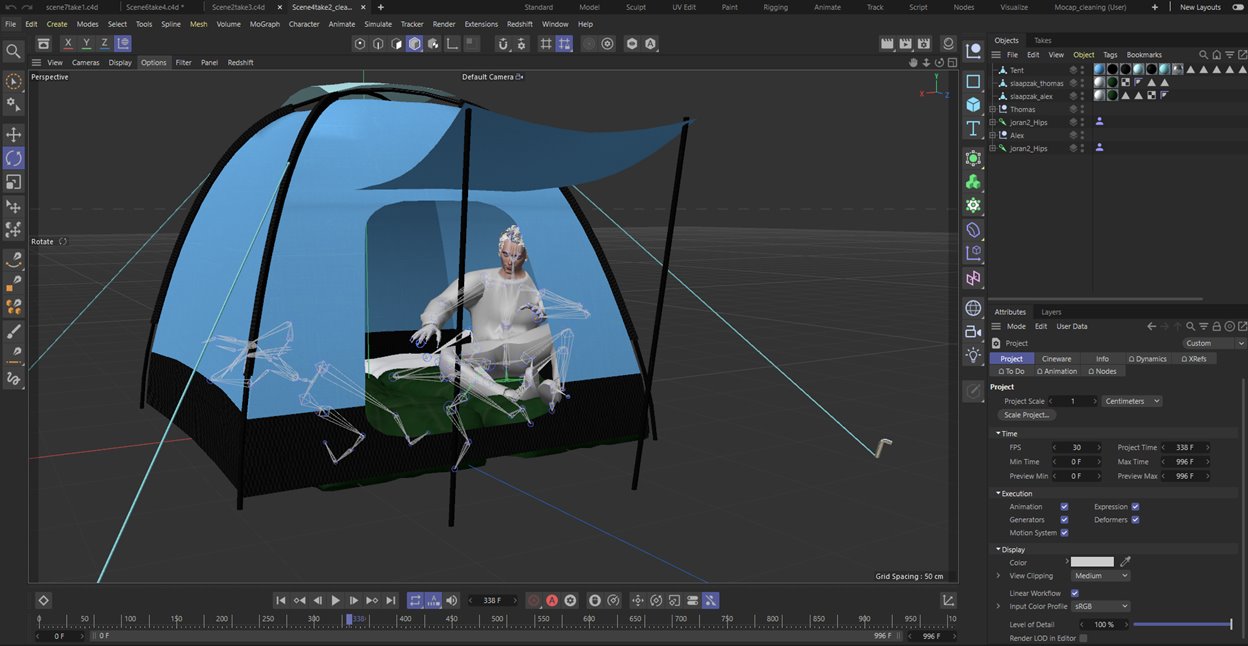Click the Display Color swatch
Screen dimensions: 1248x646
click(x=1094, y=562)
